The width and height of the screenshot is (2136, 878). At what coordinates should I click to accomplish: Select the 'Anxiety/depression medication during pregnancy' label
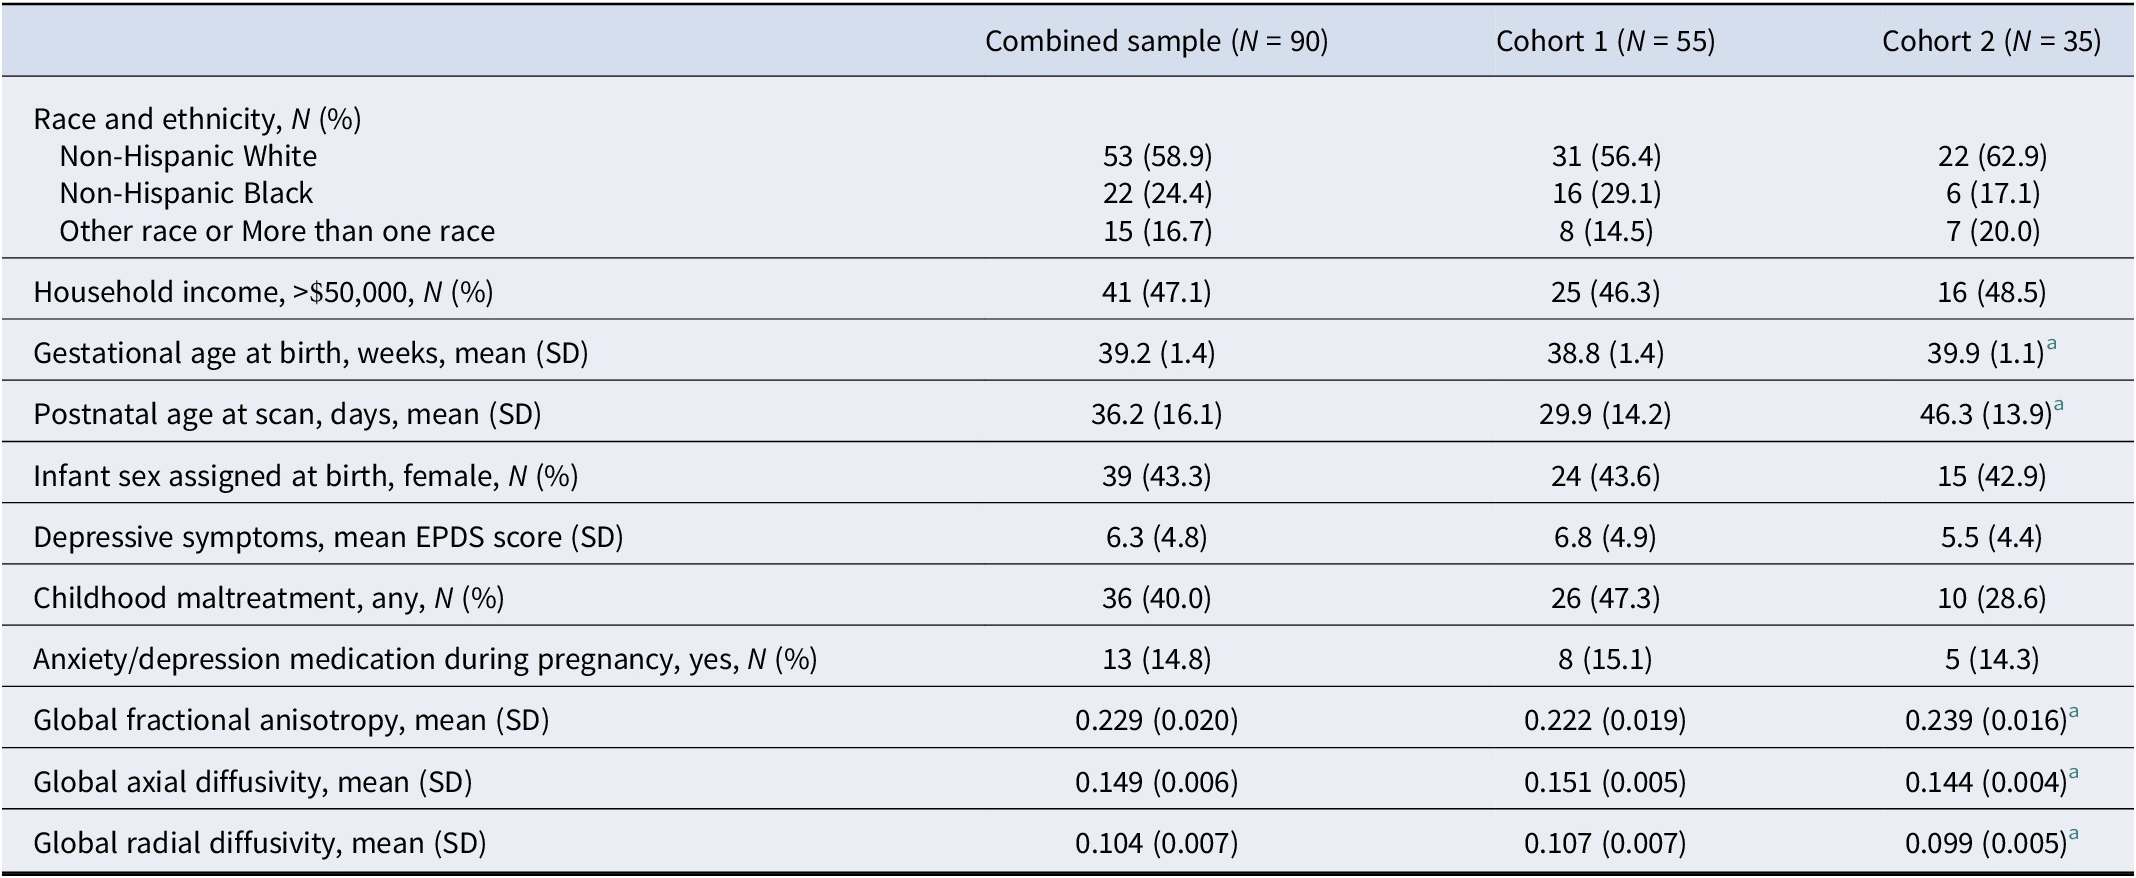click(425, 659)
